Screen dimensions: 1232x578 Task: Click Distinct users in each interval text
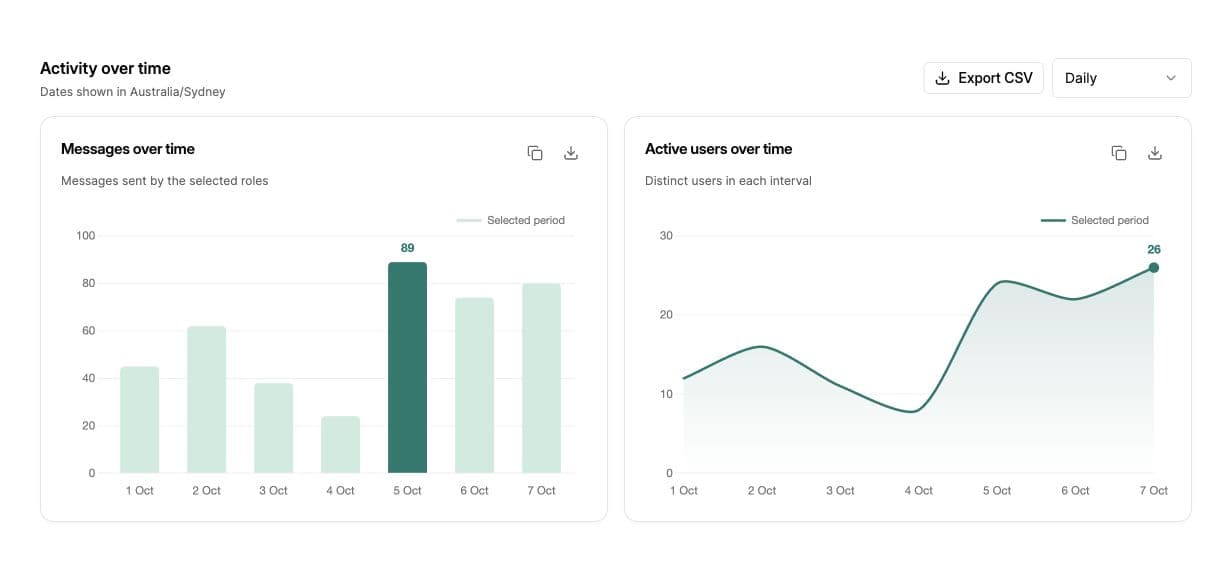[728, 181]
